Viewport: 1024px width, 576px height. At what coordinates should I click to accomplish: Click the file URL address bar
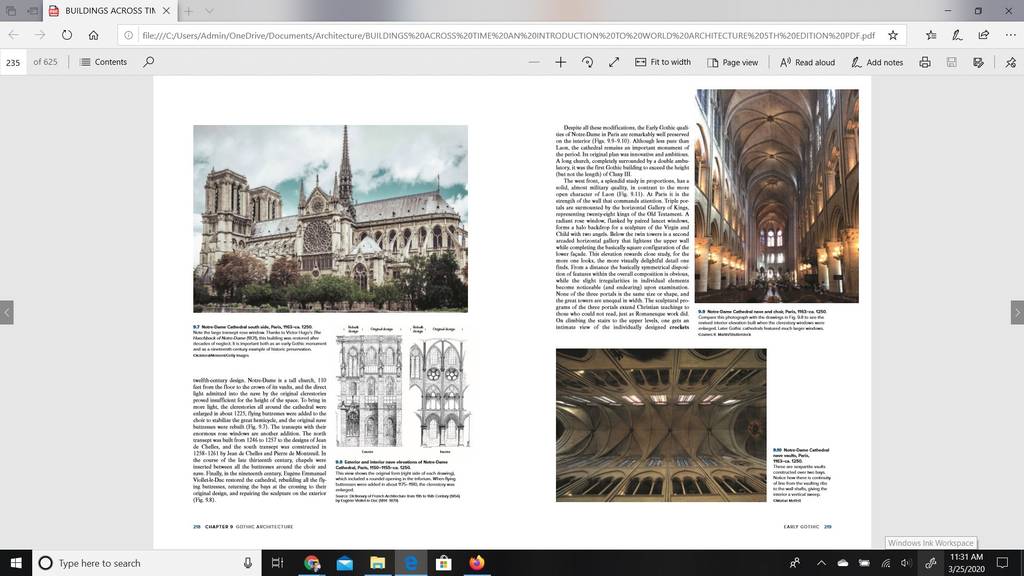pyautogui.click(x=508, y=35)
